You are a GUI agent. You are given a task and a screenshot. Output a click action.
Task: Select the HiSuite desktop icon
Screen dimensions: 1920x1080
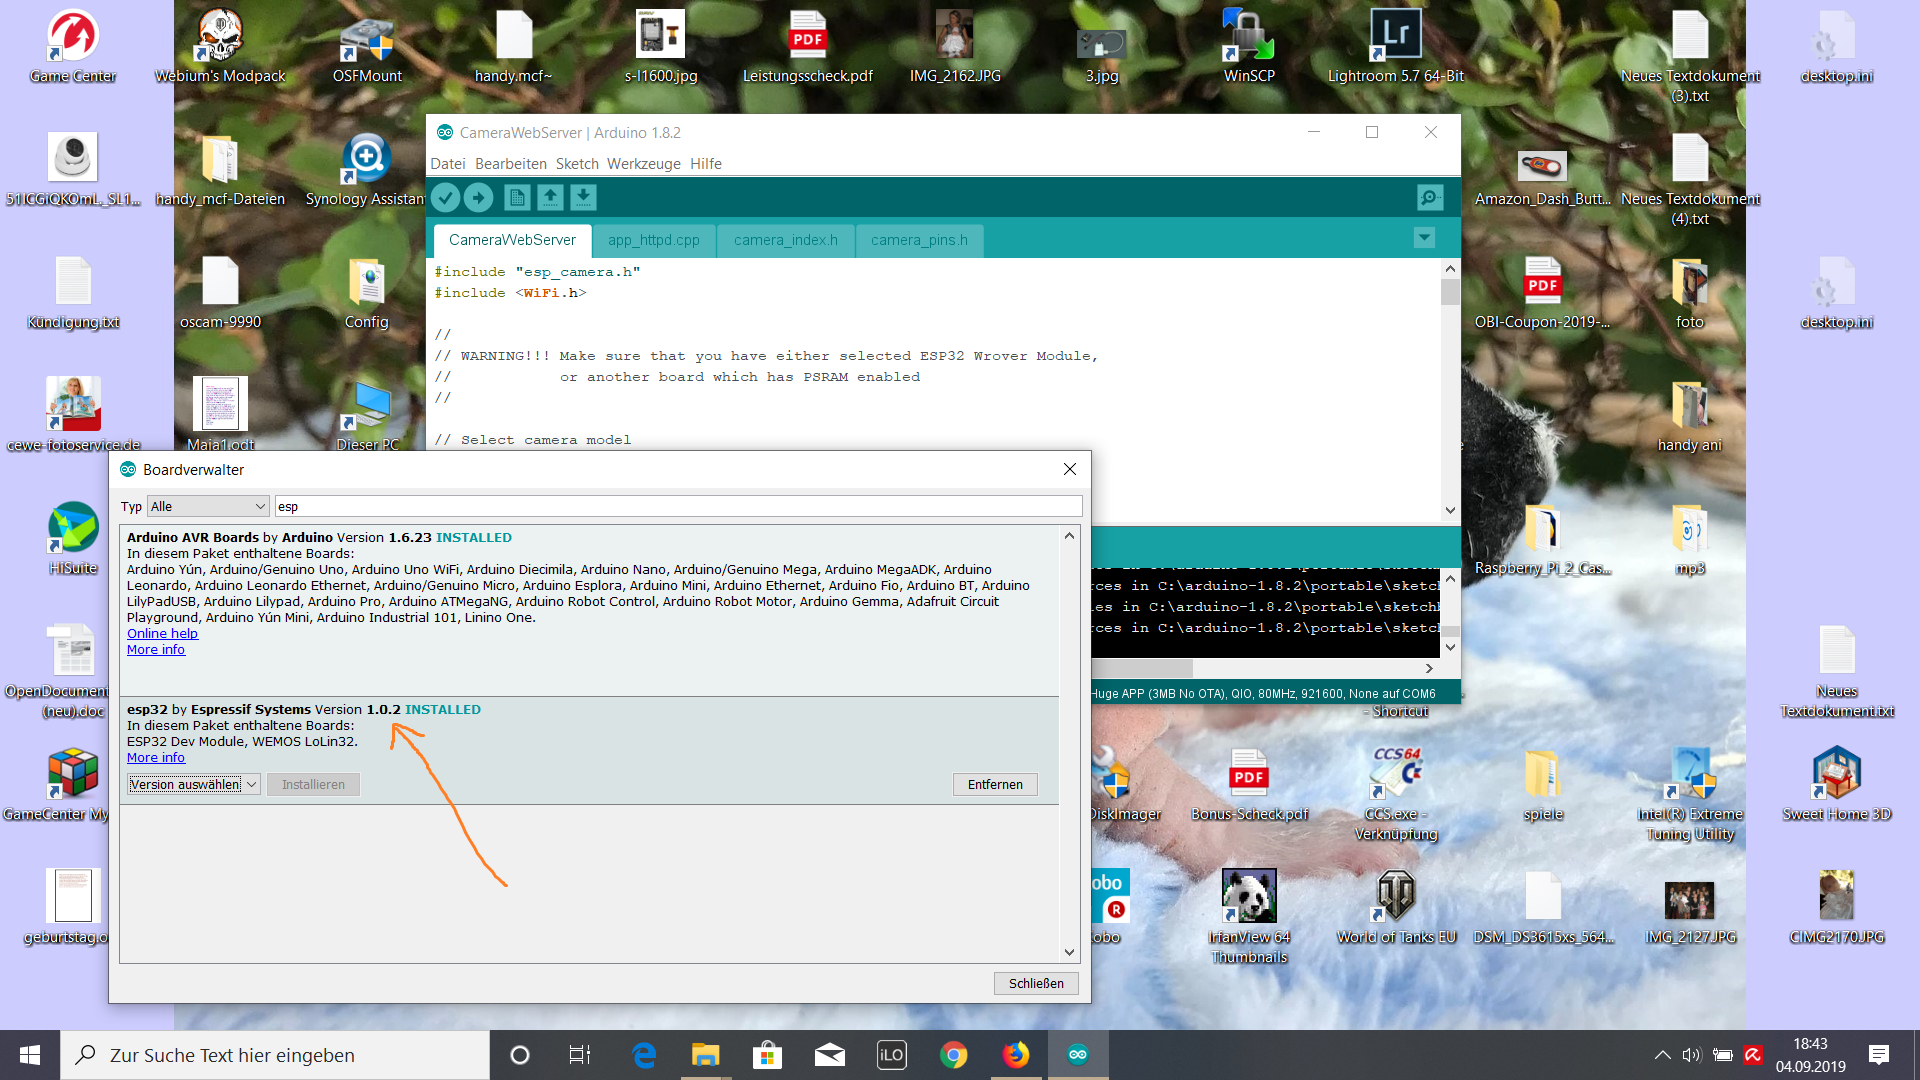coord(73,538)
